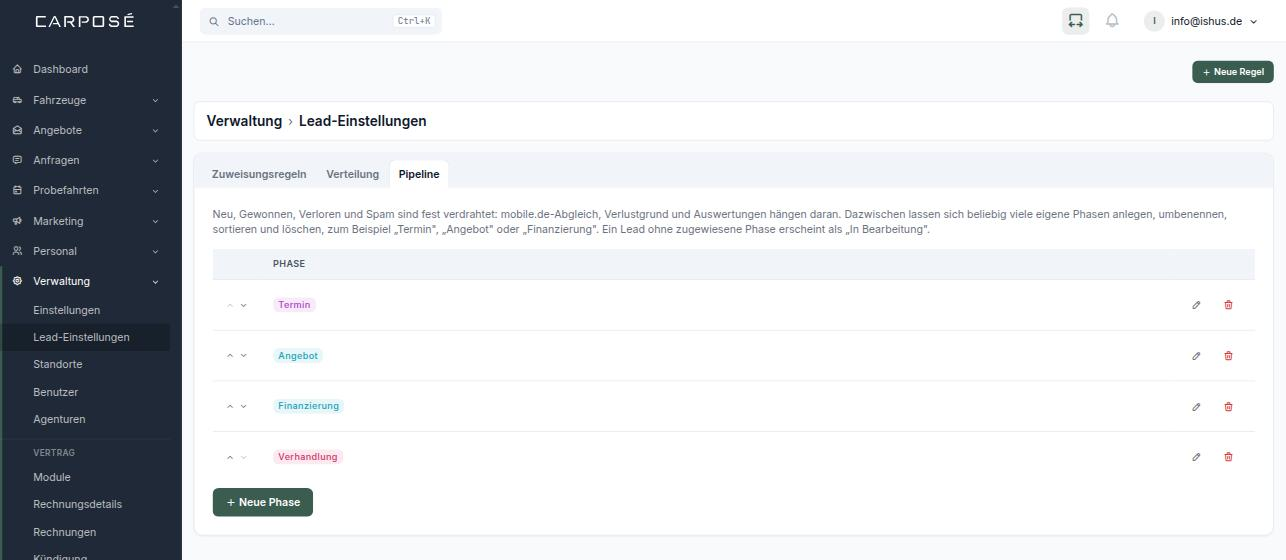Open Einstellungen in the sidebar

pyautogui.click(x=66, y=310)
